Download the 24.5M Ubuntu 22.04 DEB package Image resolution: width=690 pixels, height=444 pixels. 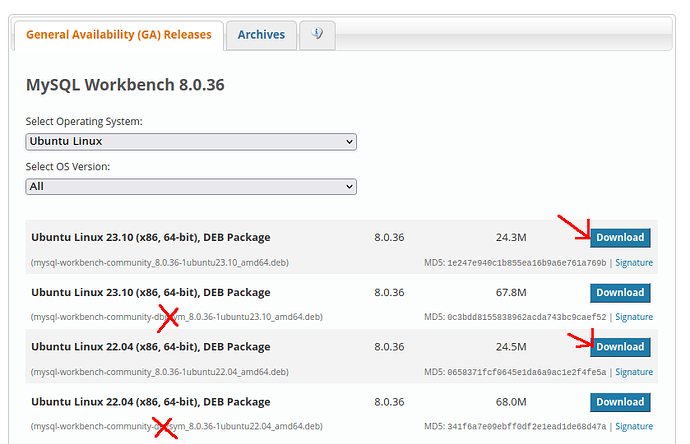tap(620, 347)
